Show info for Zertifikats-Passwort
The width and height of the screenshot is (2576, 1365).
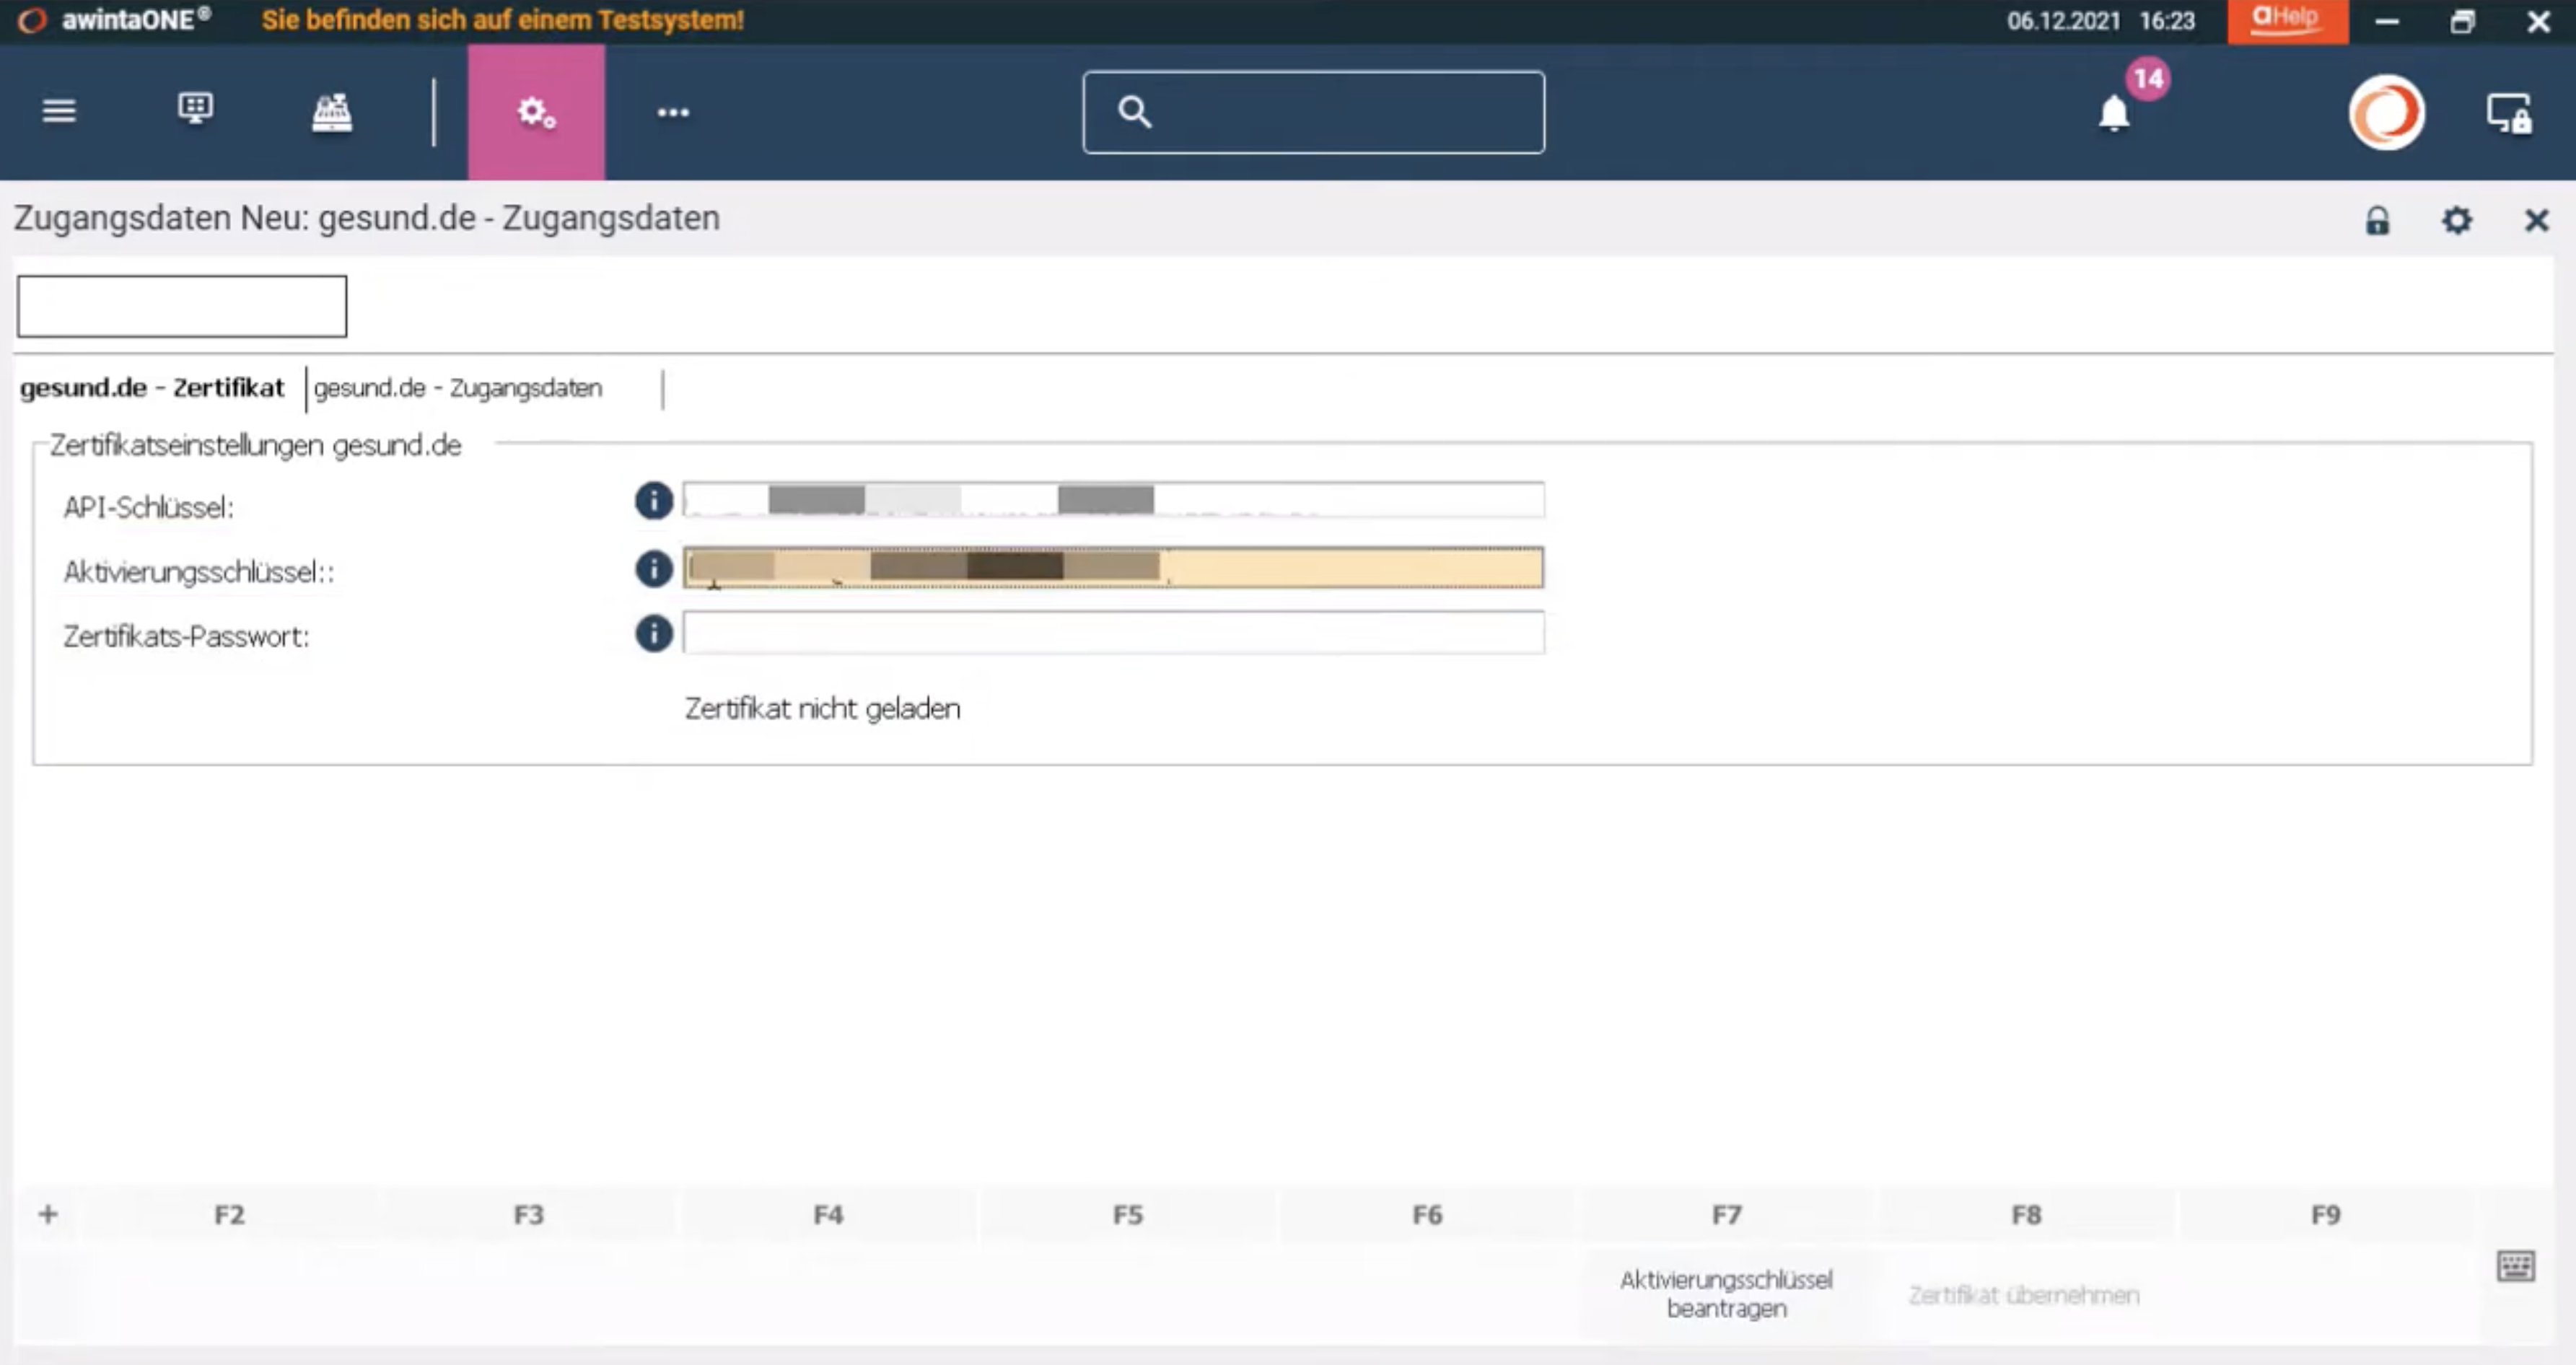[x=653, y=632]
